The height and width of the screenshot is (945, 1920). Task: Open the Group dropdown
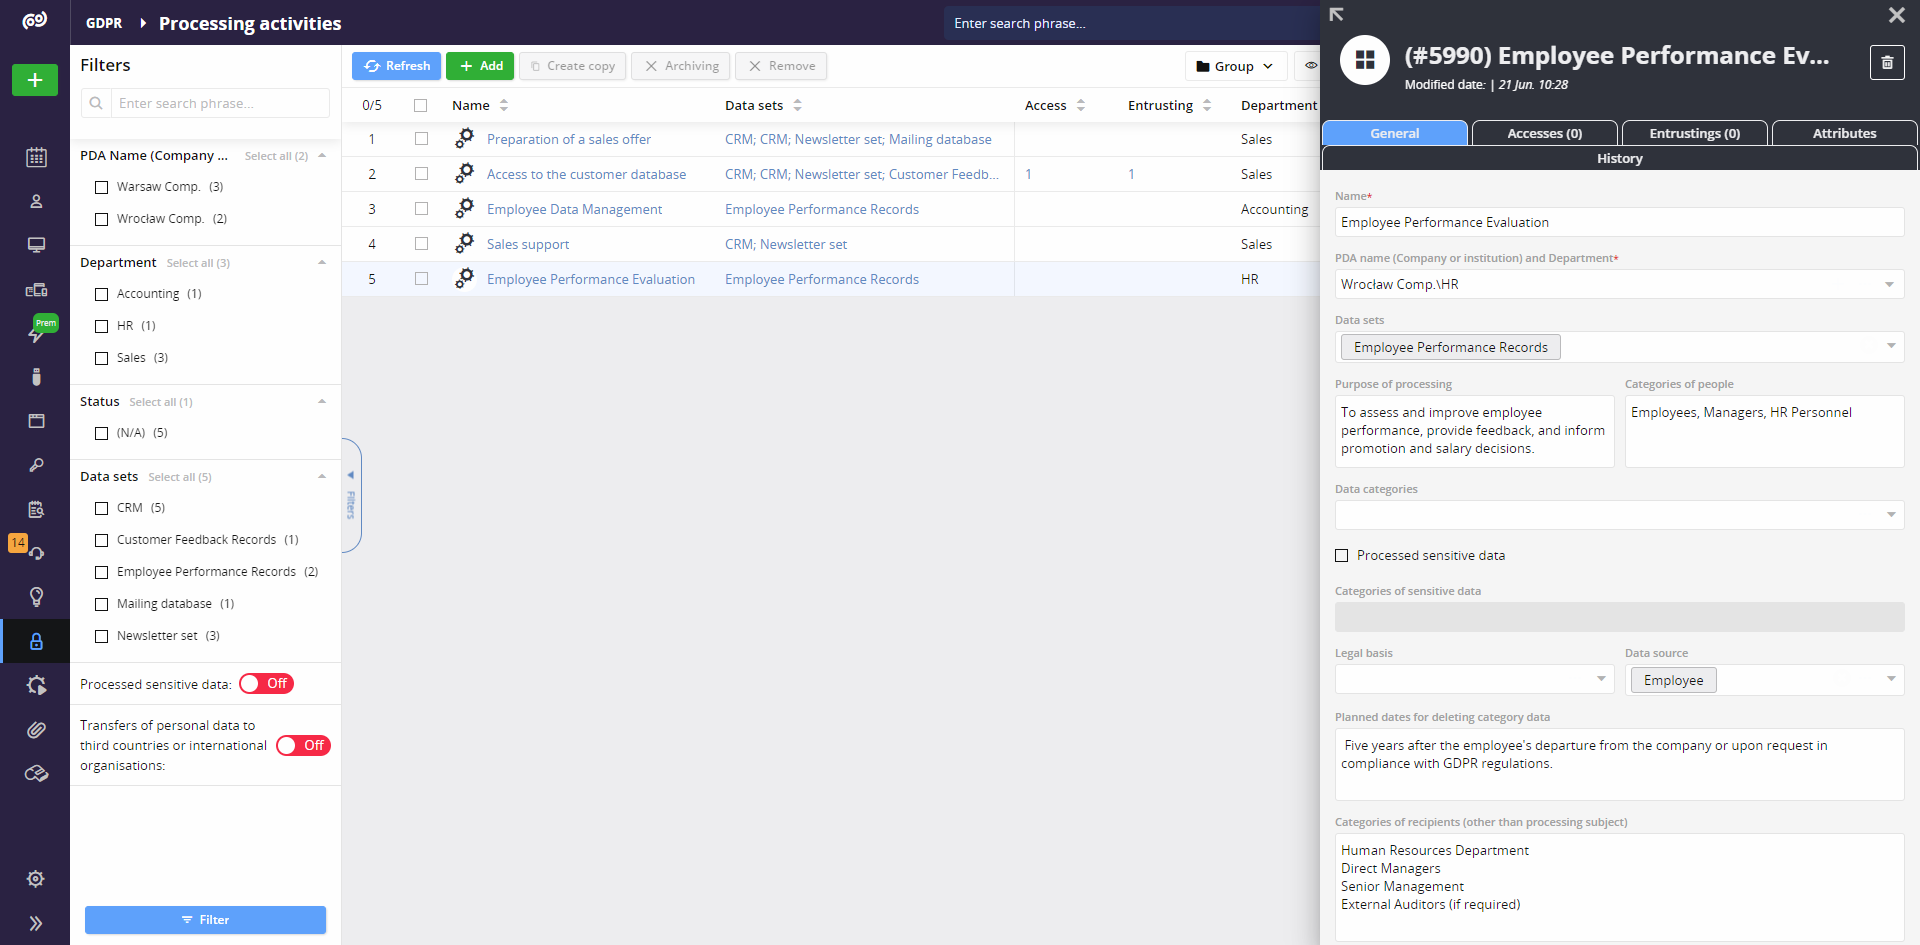[1236, 66]
